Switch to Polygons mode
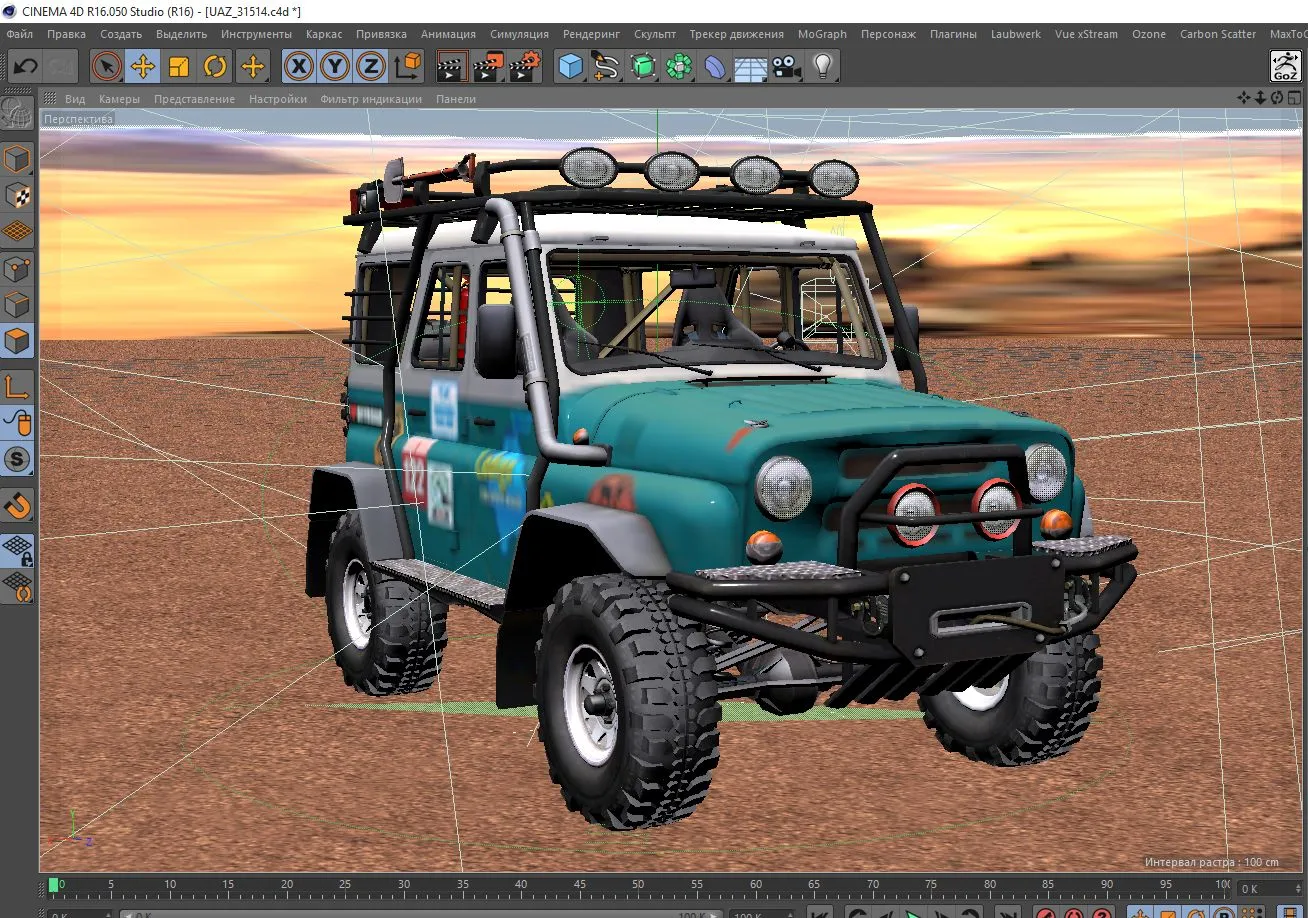The height and width of the screenshot is (918, 1308). point(18,341)
